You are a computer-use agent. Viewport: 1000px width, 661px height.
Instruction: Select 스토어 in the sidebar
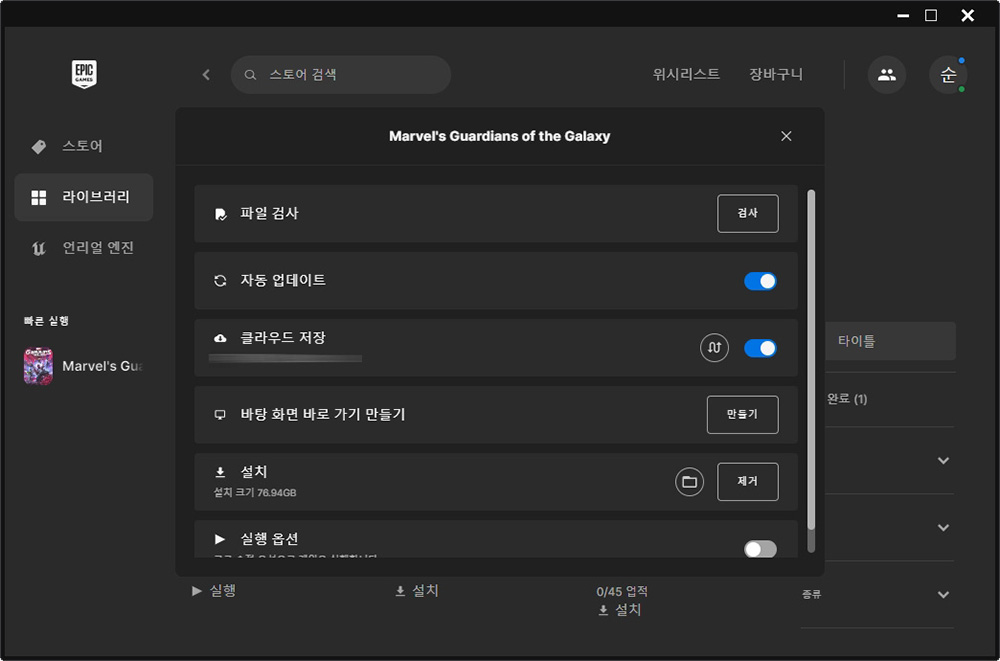tap(84, 147)
